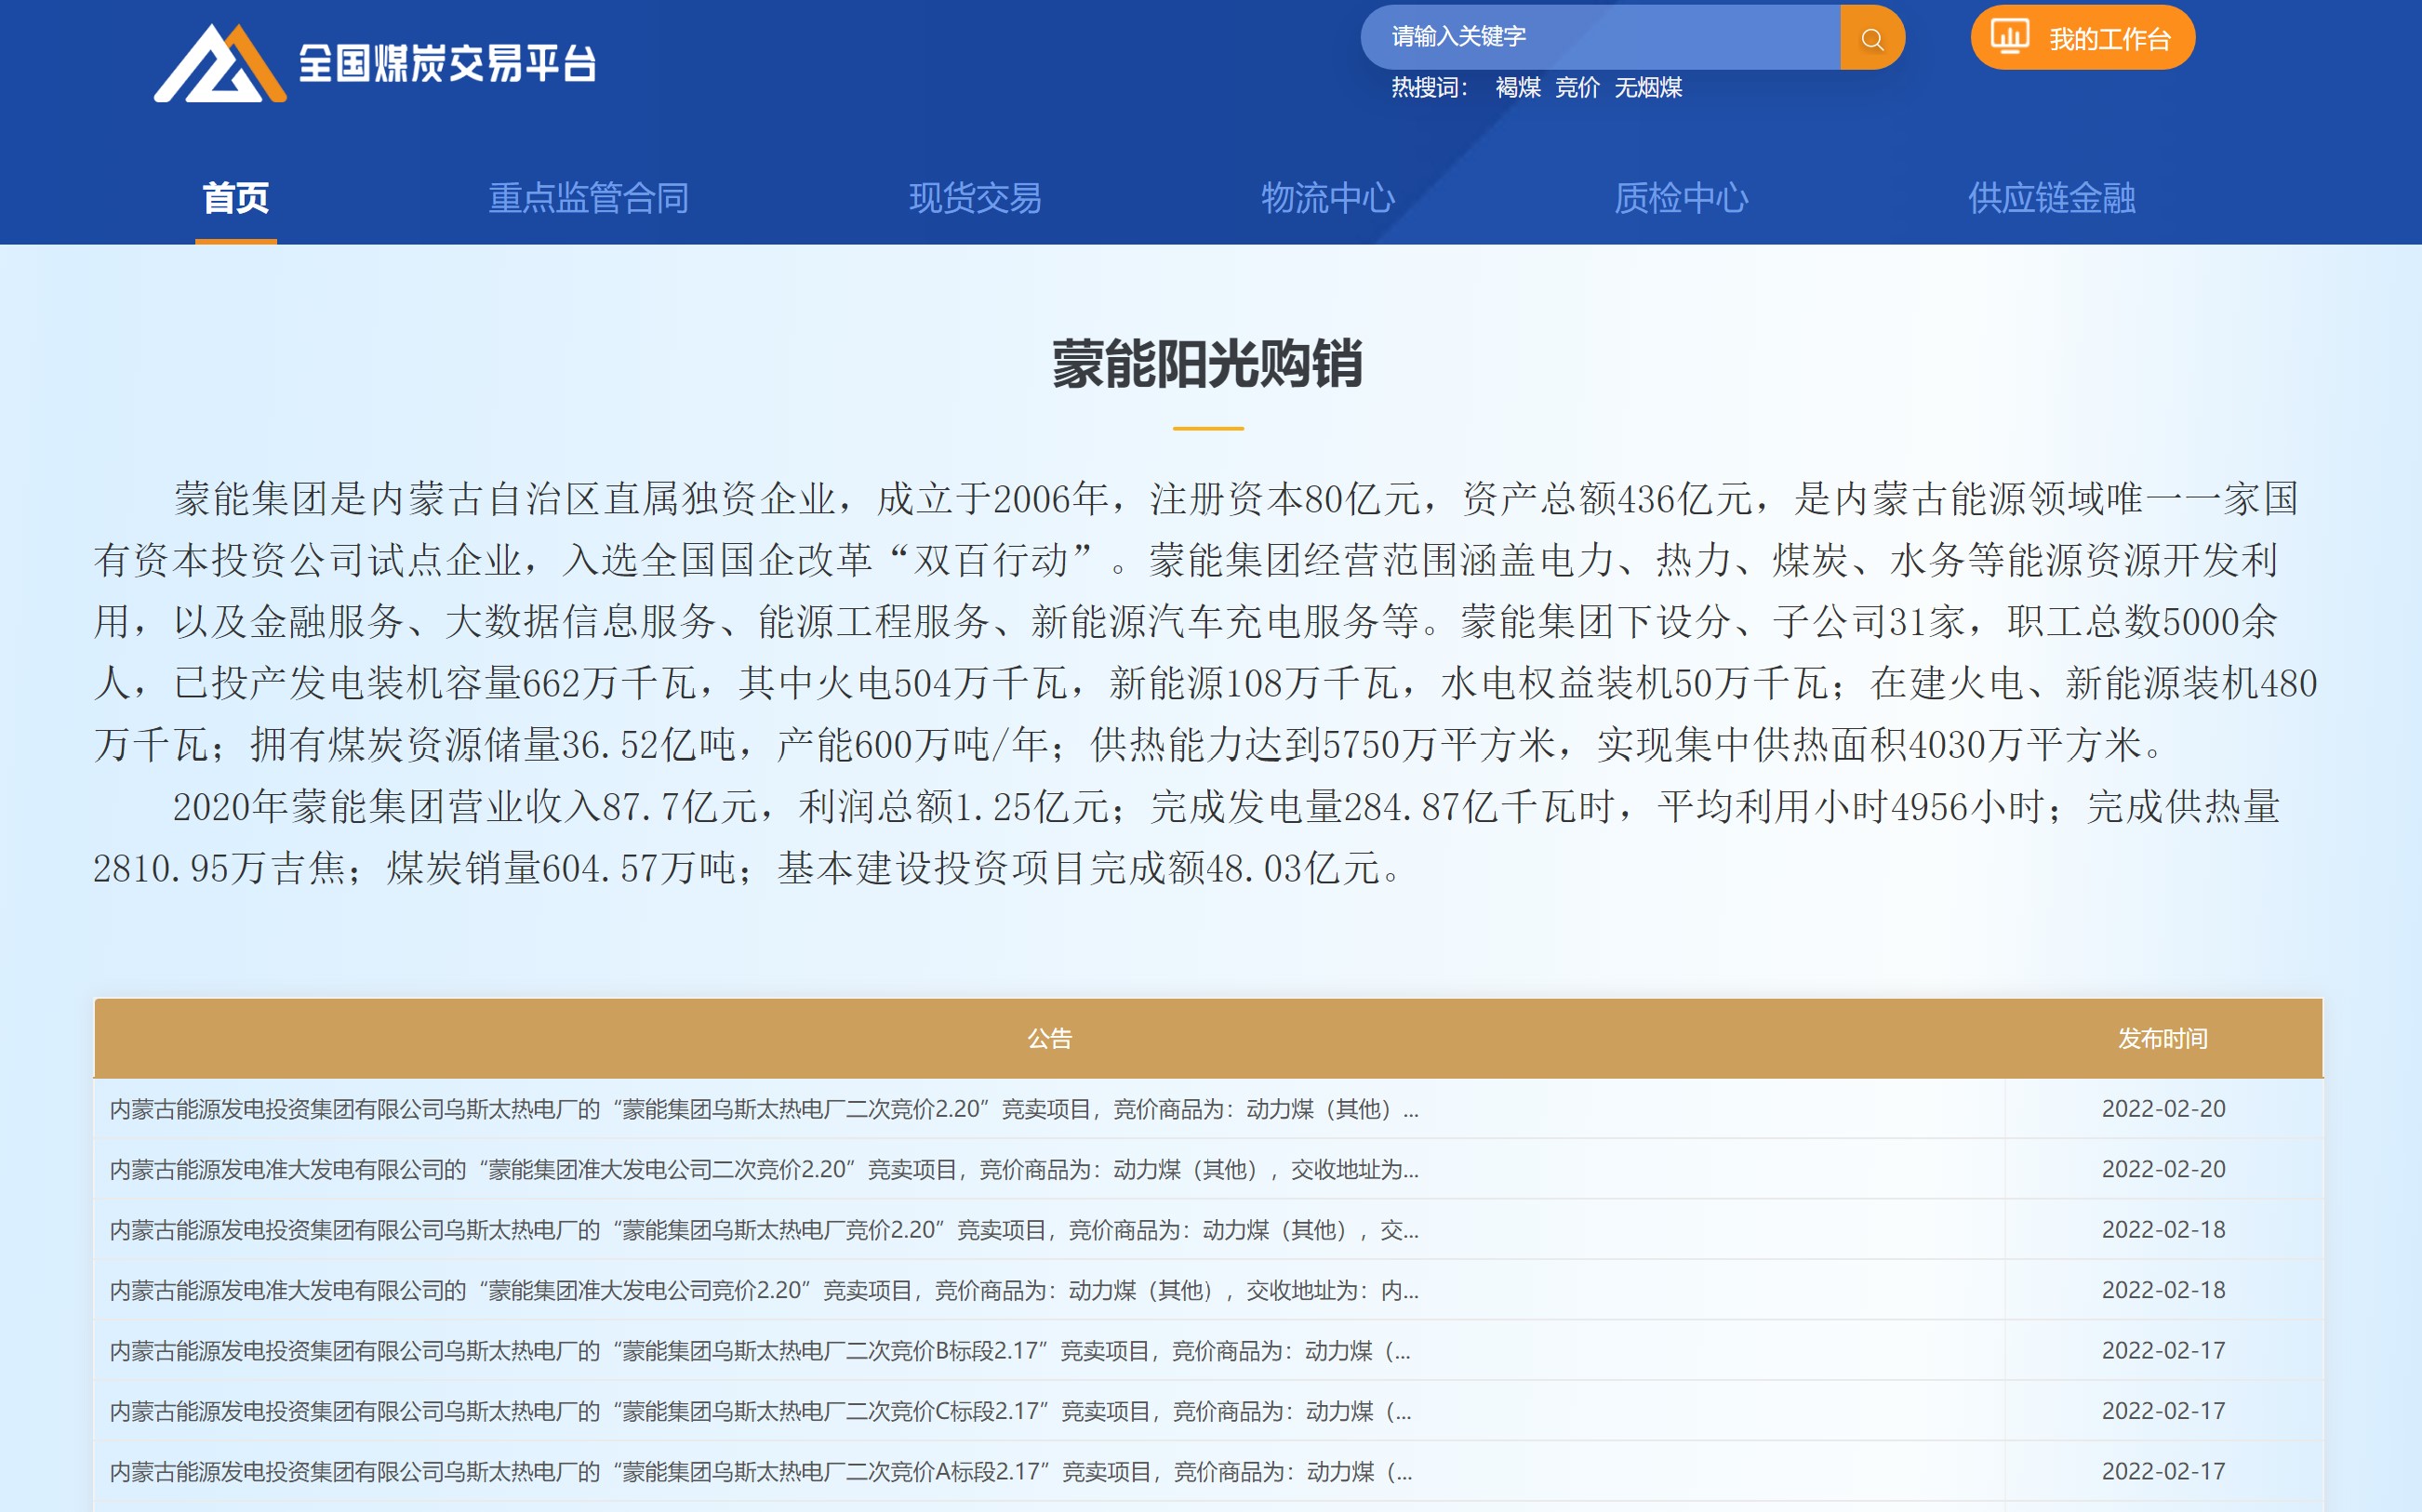This screenshot has width=2422, height=1512.
Task: Open 物流中心 navigation tab
Action: (1327, 198)
